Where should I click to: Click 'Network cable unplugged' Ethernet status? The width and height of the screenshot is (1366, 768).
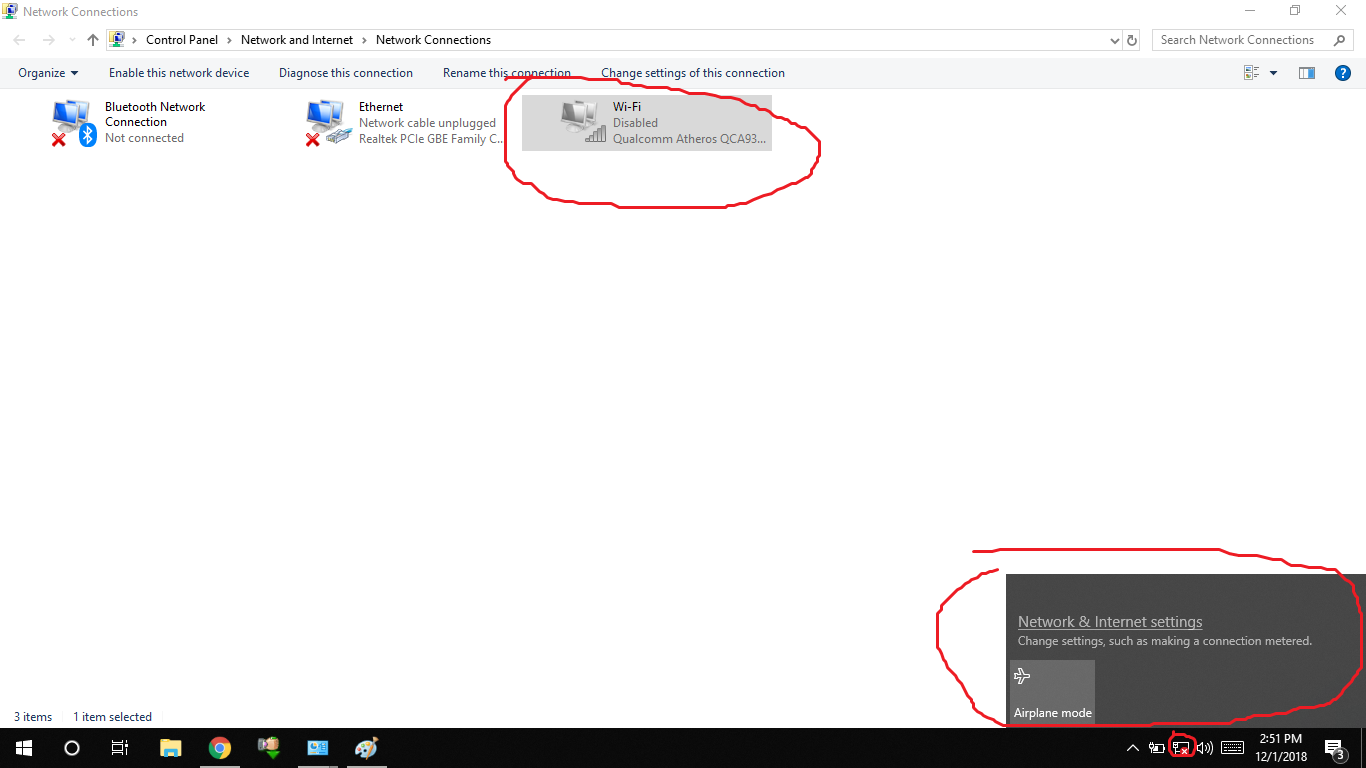click(x=427, y=123)
